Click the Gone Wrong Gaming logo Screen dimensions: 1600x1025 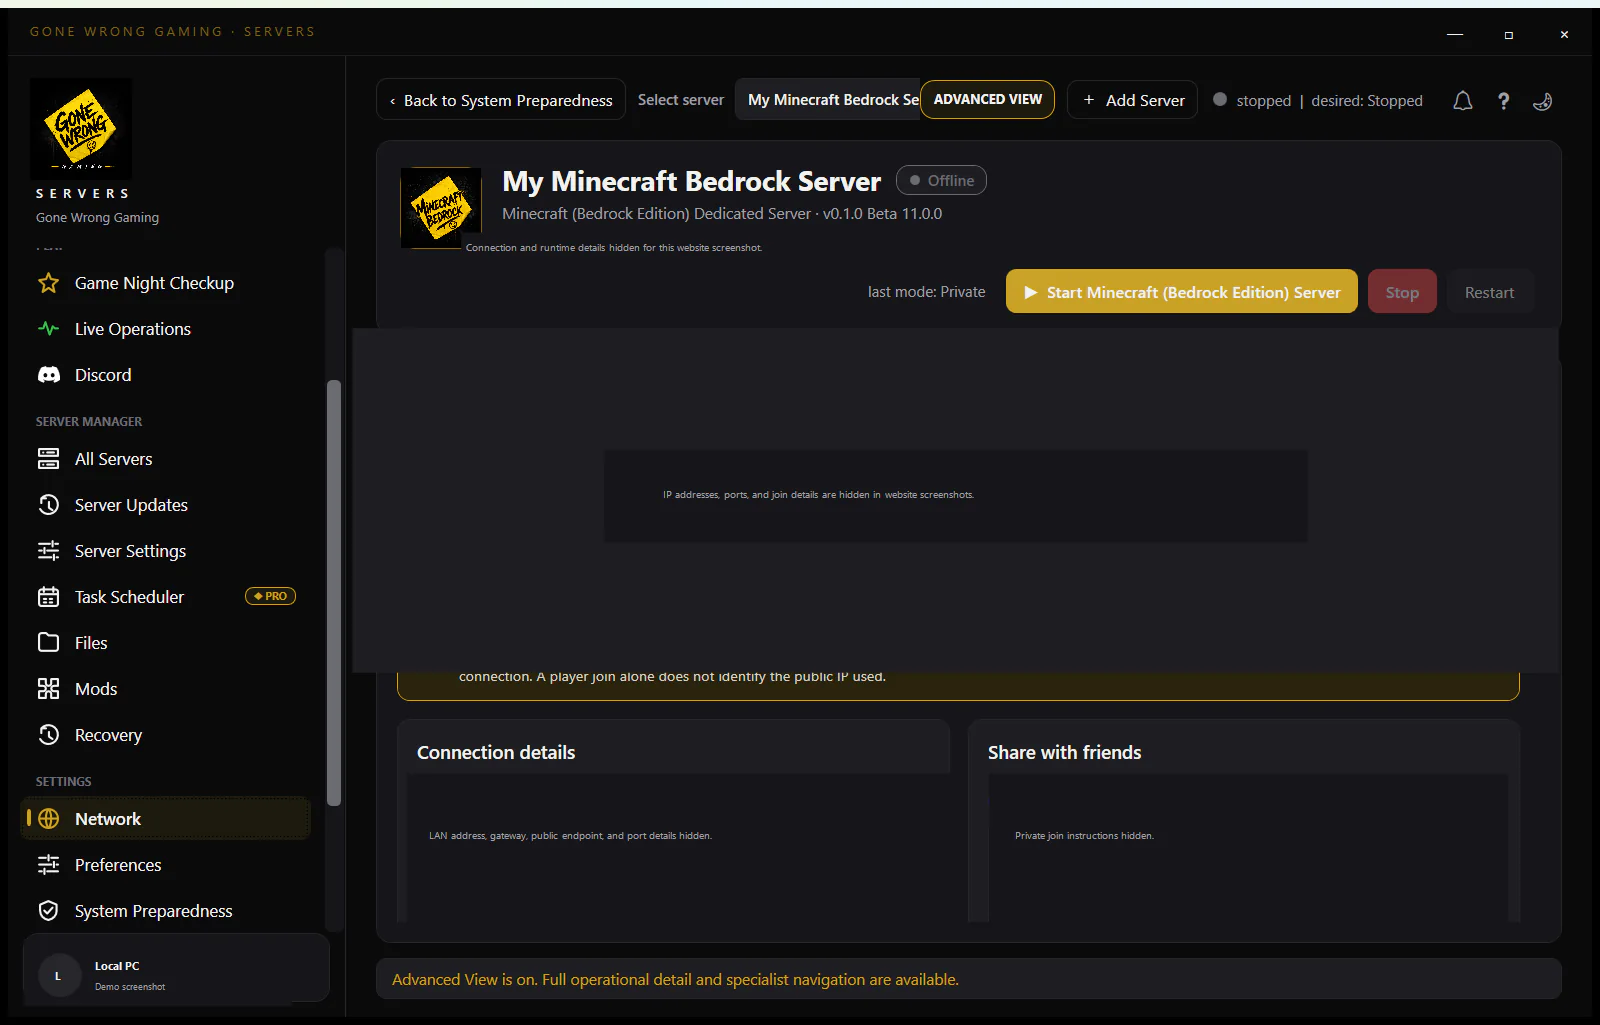point(81,129)
